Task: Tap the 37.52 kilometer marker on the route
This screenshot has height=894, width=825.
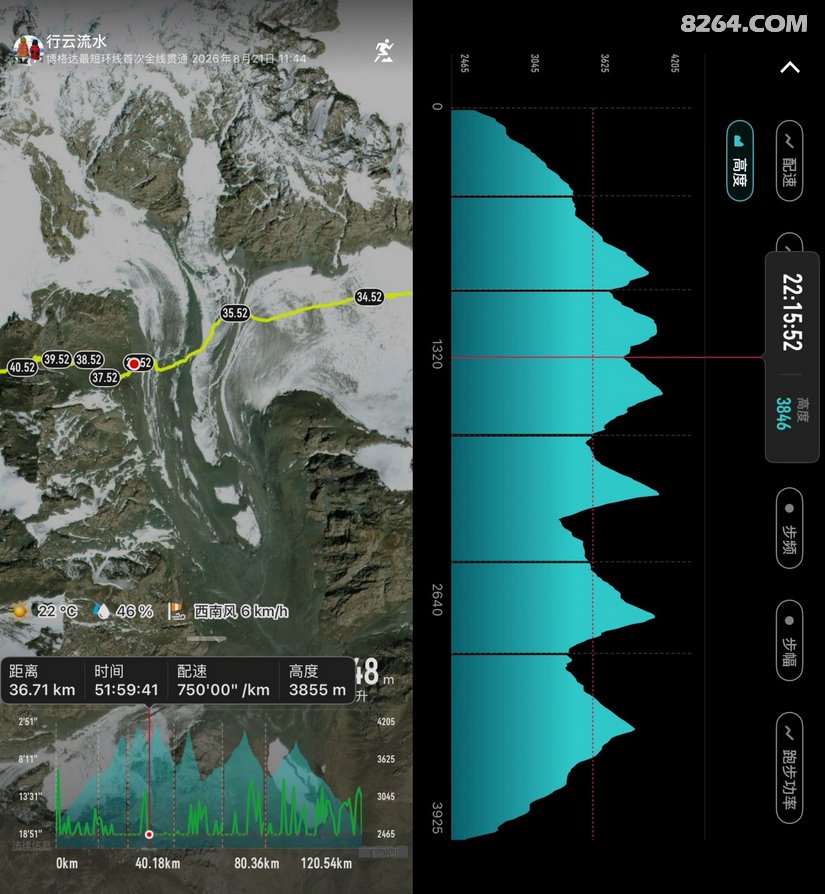Action: coord(104,377)
